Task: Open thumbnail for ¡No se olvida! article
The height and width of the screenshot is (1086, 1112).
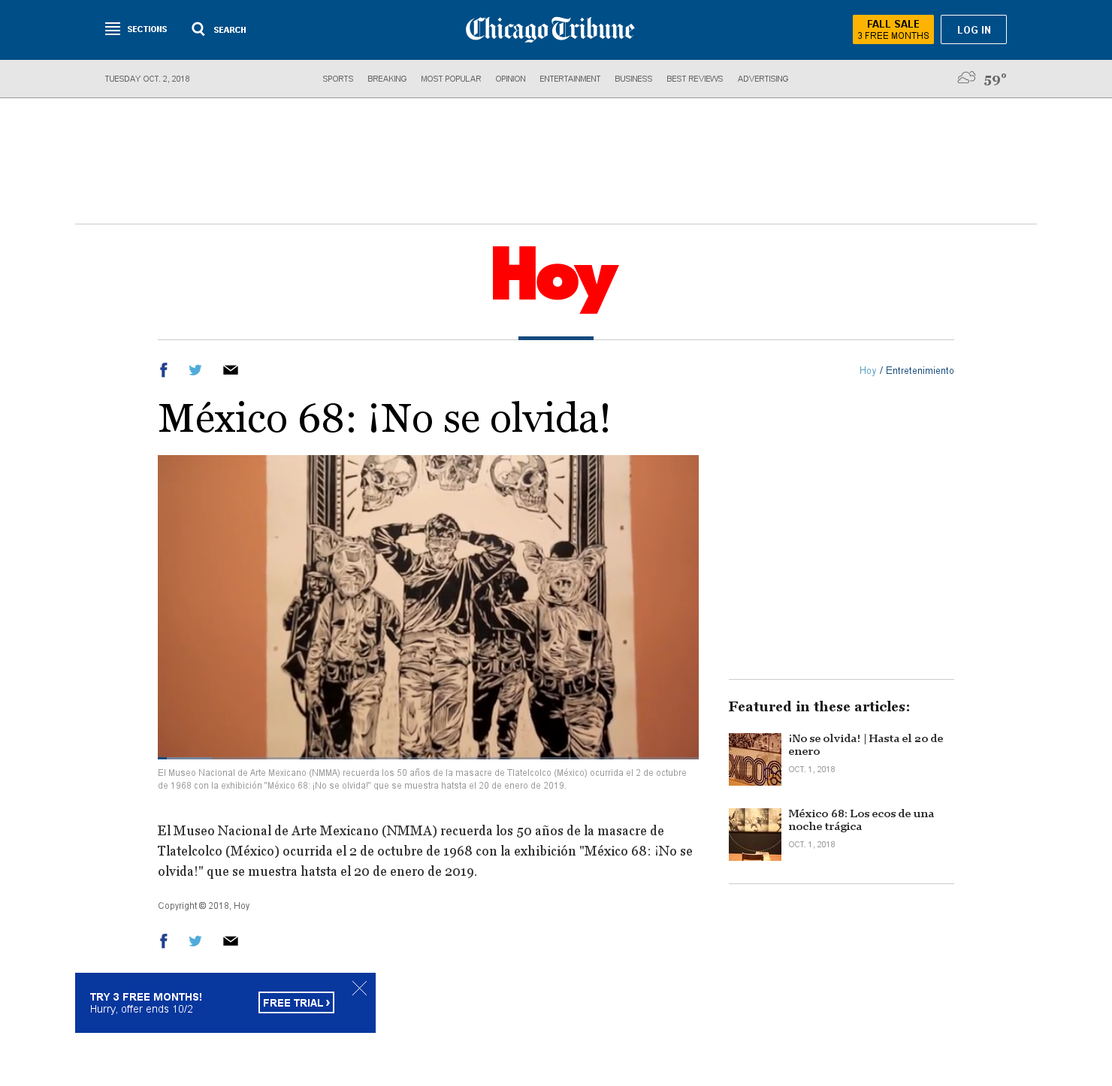Action: coord(755,759)
